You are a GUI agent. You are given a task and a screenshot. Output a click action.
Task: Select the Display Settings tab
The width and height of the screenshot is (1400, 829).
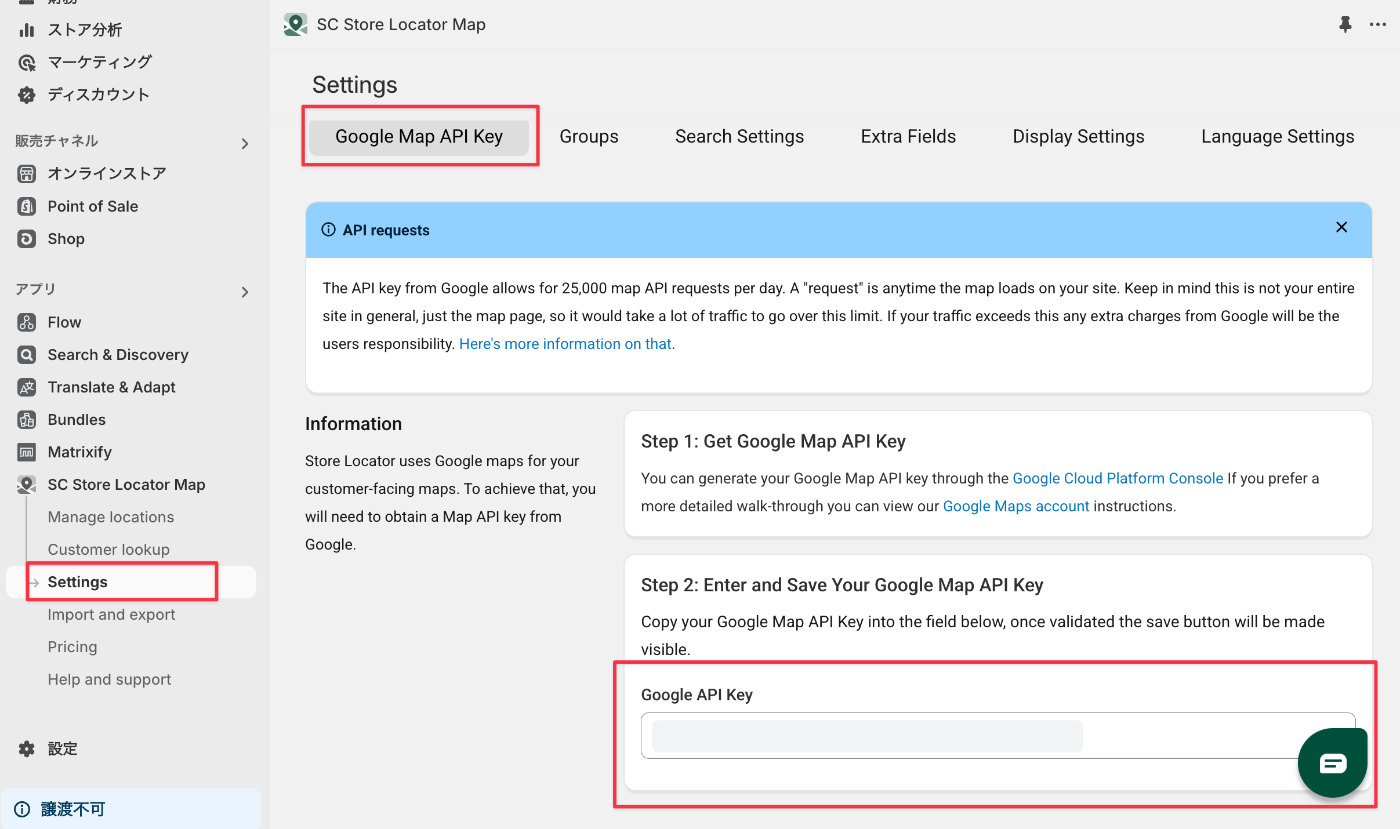1078,137
